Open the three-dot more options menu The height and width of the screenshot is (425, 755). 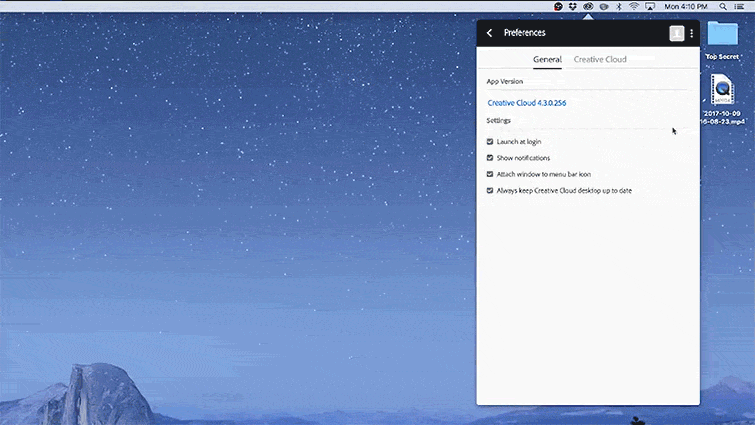coord(691,33)
